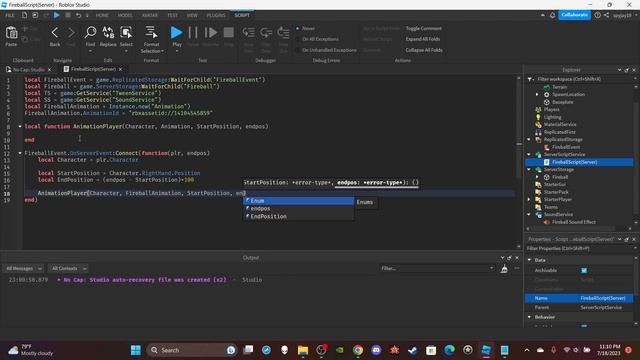Select On All Exceptions radio option
The image size is (640, 360).
pos(298,39)
